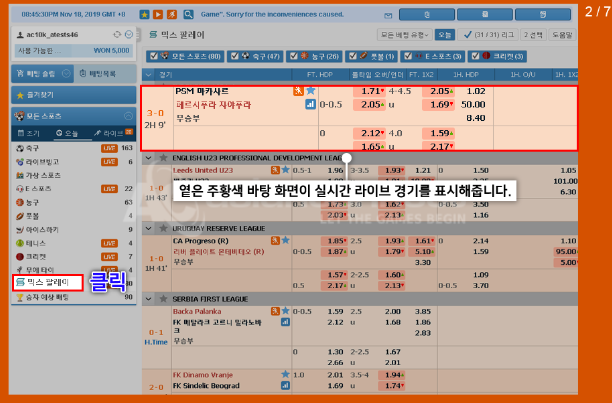Click the orange running-man live icon in top bar
The image size is (612, 403).
click(172, 15)
